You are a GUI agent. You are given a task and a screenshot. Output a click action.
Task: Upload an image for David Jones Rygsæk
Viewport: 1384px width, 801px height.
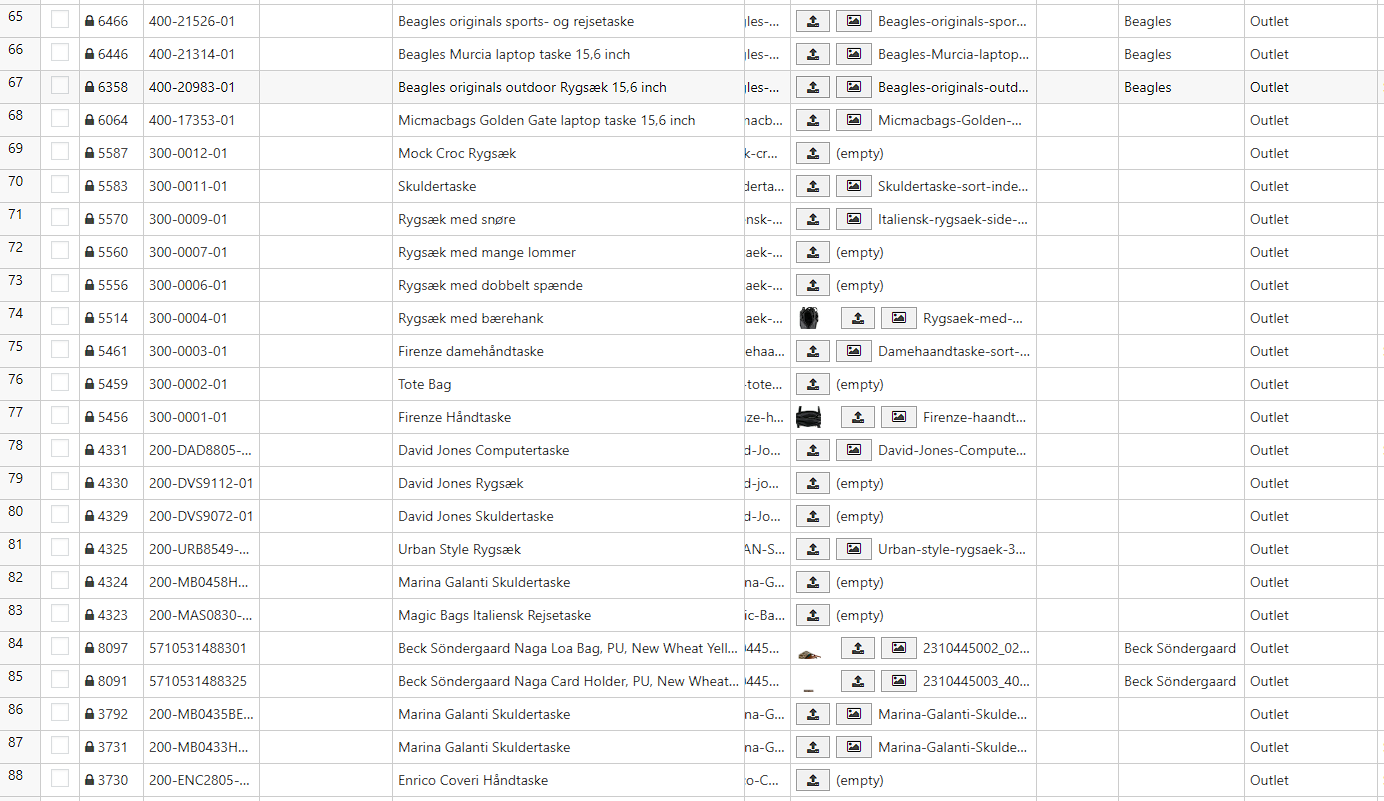pyautogui.click(x=813, y=483)
